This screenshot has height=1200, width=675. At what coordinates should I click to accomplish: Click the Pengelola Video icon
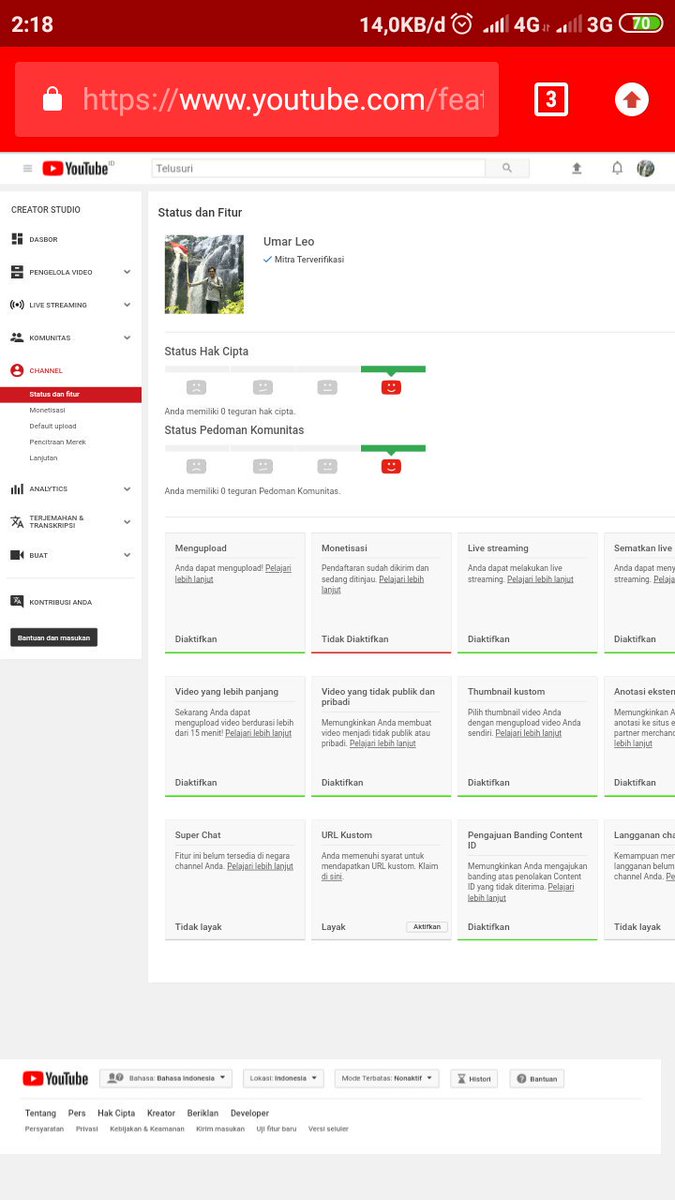click(17, 272)
